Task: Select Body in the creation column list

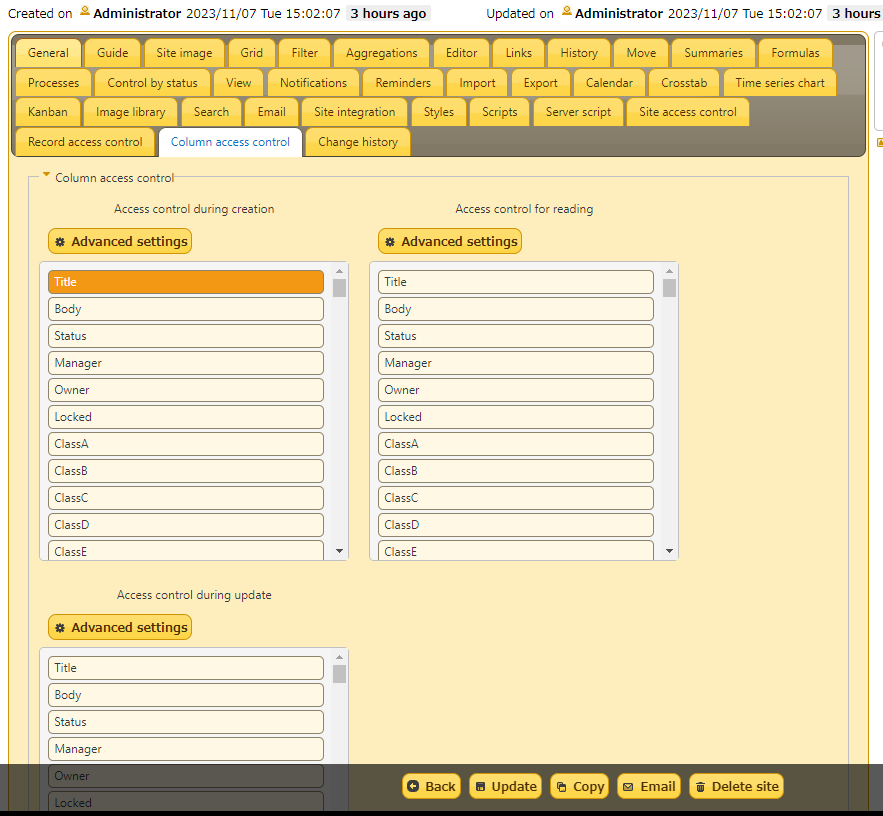Action: (x=185, y=308)
